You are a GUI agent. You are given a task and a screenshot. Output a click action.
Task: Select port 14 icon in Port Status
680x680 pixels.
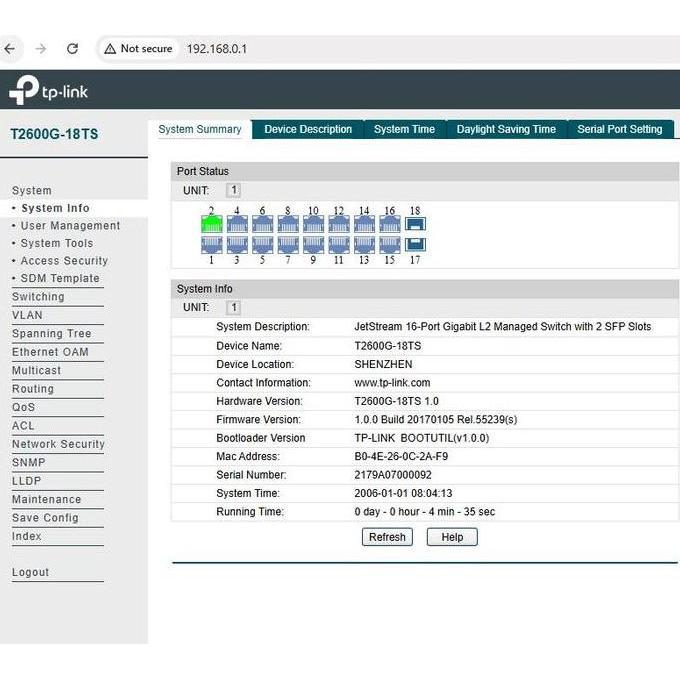click(364, 224)
